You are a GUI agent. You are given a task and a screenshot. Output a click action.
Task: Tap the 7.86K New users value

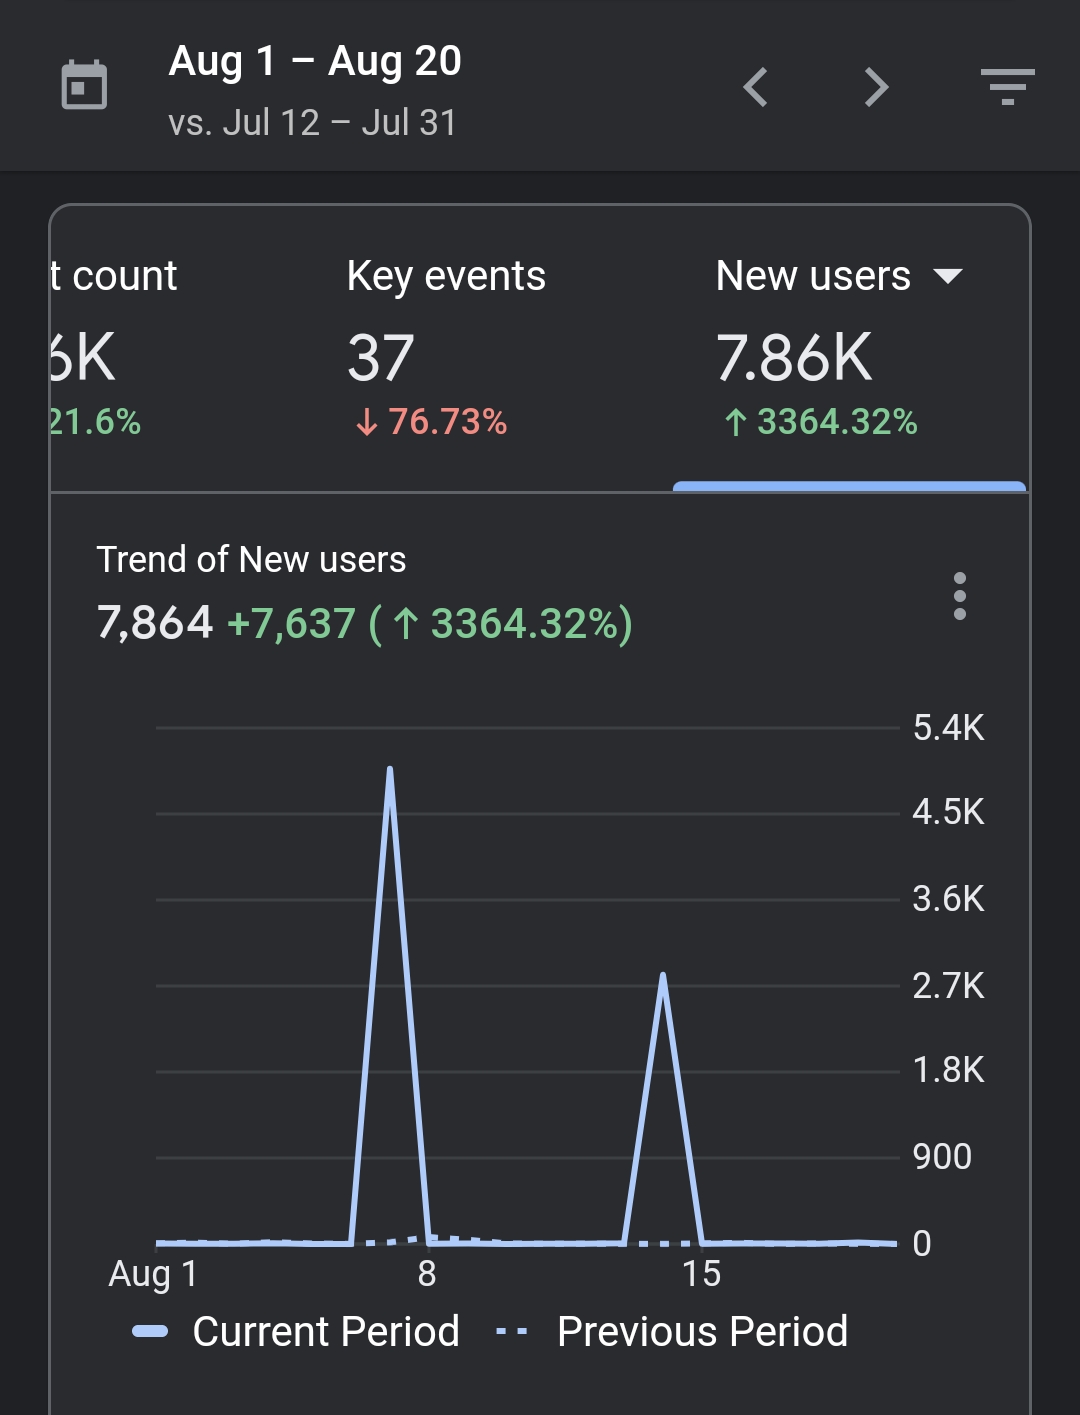(794, 358)
